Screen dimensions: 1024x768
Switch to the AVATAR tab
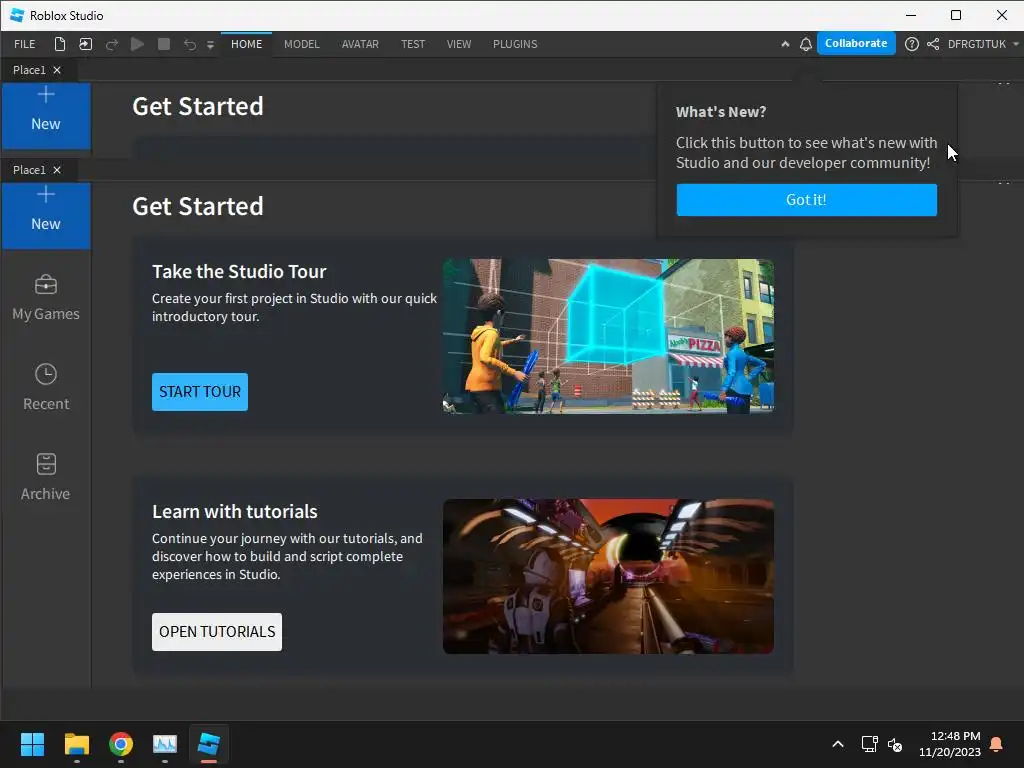360,44
